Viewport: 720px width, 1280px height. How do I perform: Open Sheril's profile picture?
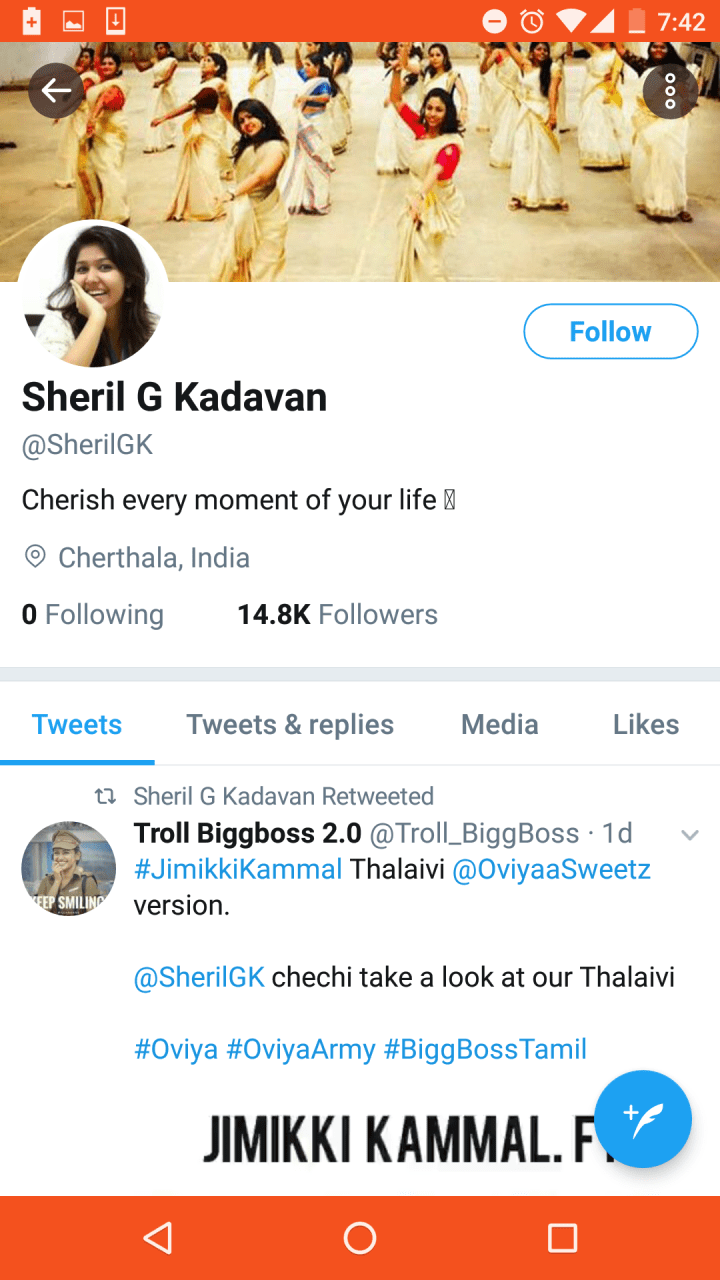[93, 294]
